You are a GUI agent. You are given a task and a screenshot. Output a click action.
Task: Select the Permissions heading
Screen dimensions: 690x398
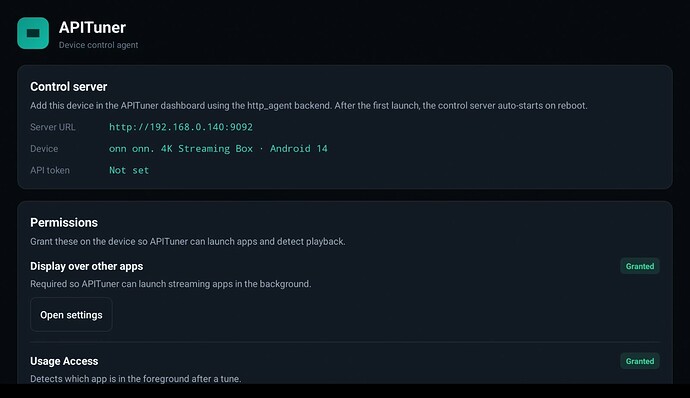coord(64,222)
